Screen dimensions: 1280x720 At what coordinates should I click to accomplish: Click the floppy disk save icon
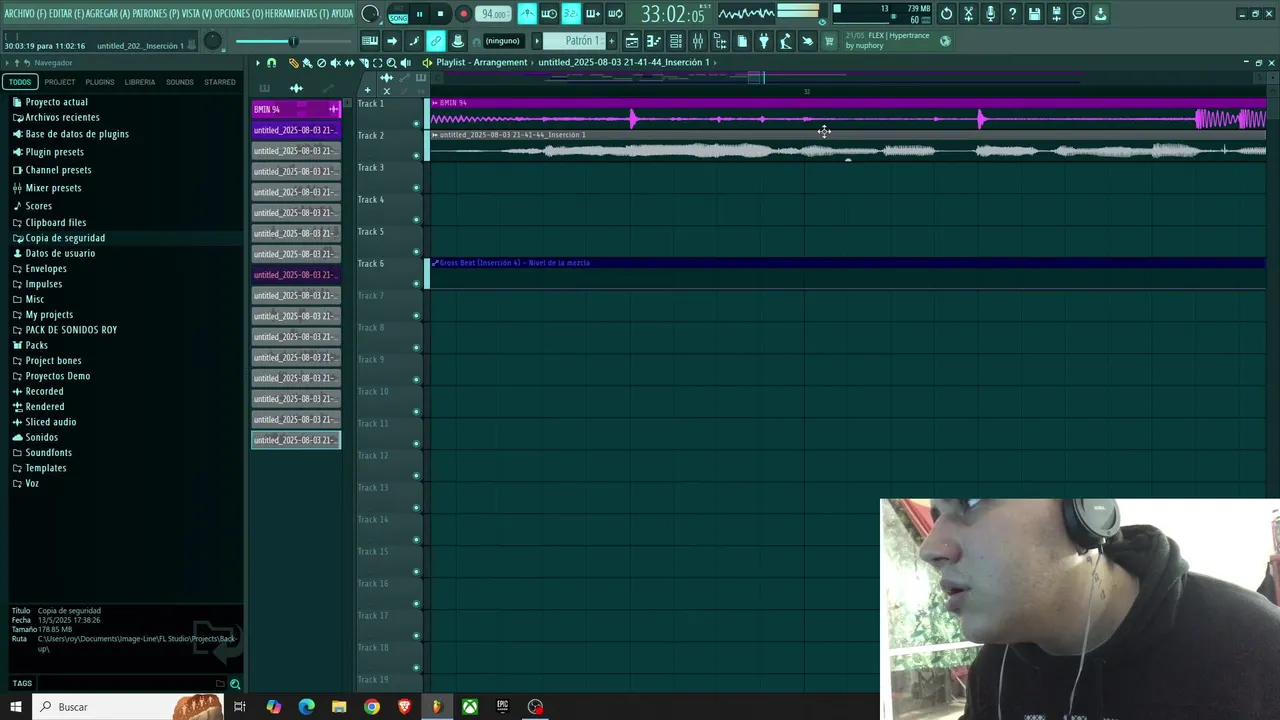pyautogui.click(x=1034, y=14)
